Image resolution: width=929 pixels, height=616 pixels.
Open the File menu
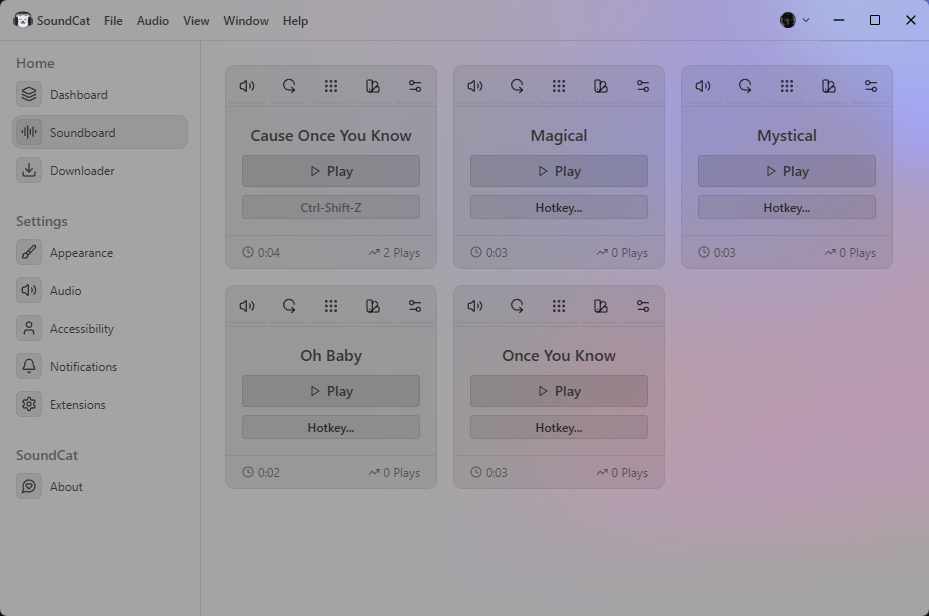click(x=113, y=20)
